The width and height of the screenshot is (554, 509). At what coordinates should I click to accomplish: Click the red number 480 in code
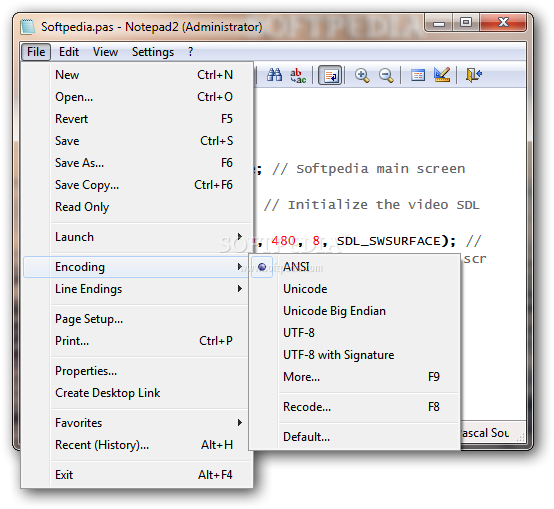tap(283, 241)
